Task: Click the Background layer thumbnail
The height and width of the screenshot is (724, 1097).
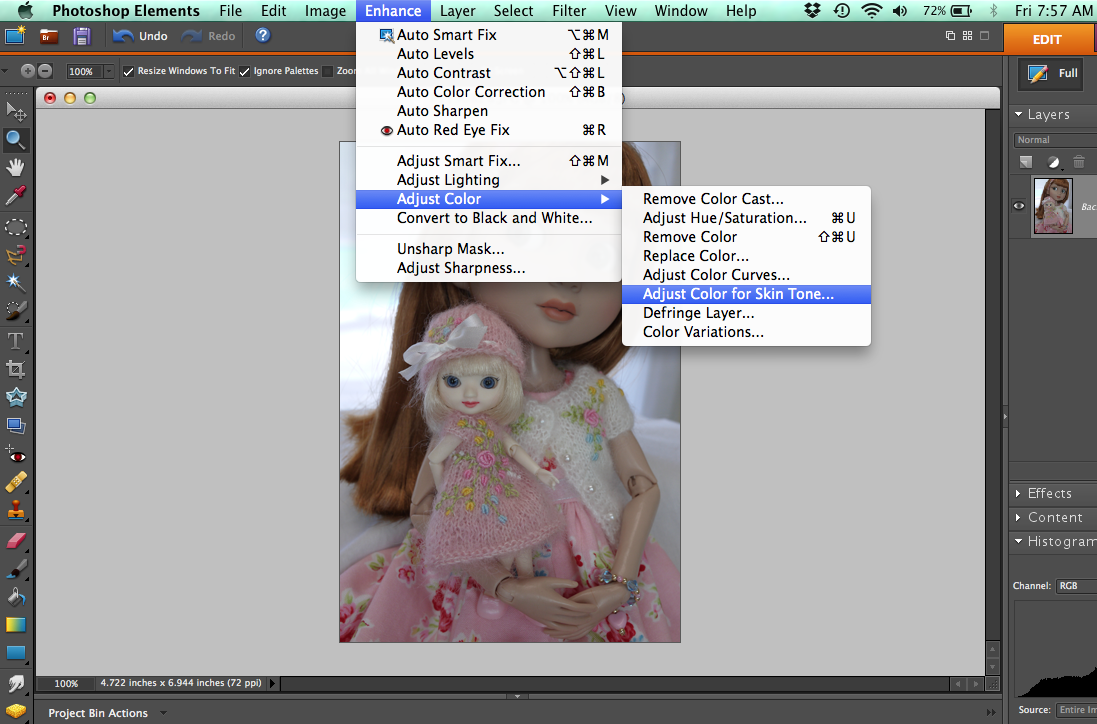Action: pyautogui.click(x=1053, y=206)
